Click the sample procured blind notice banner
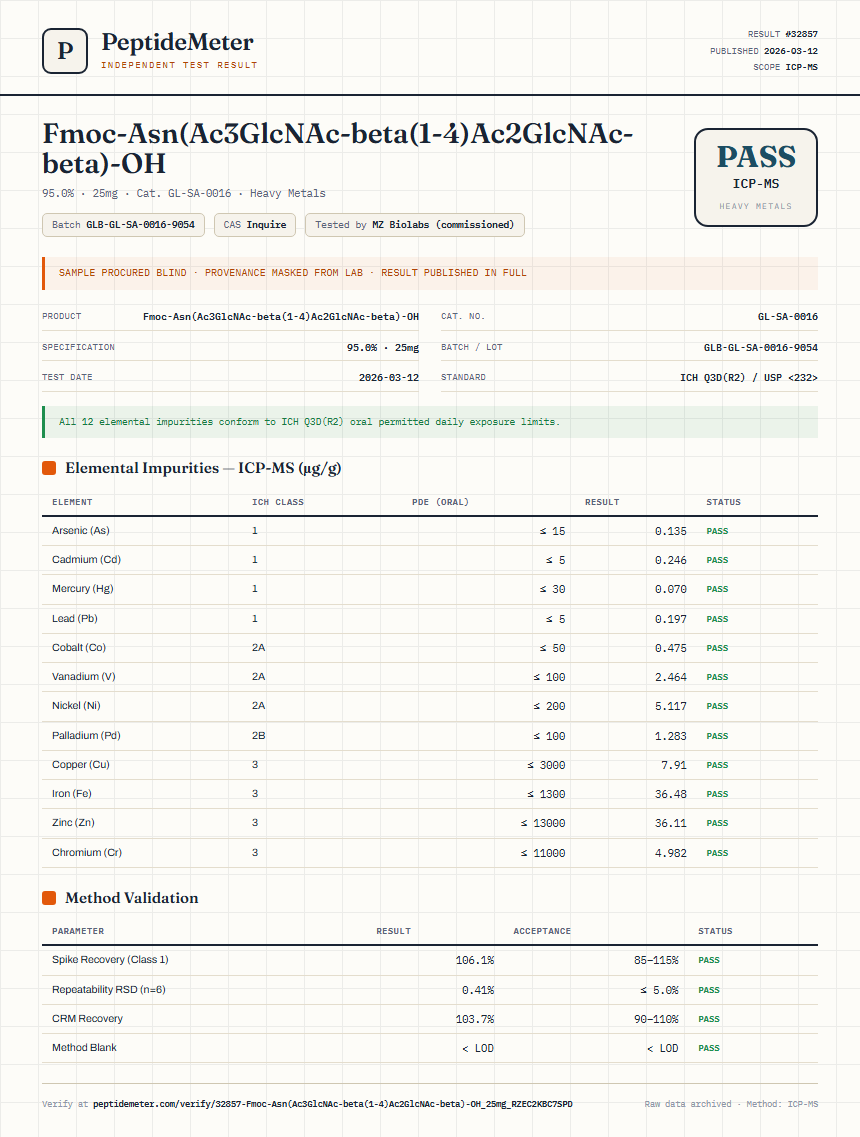 point(430,273)
